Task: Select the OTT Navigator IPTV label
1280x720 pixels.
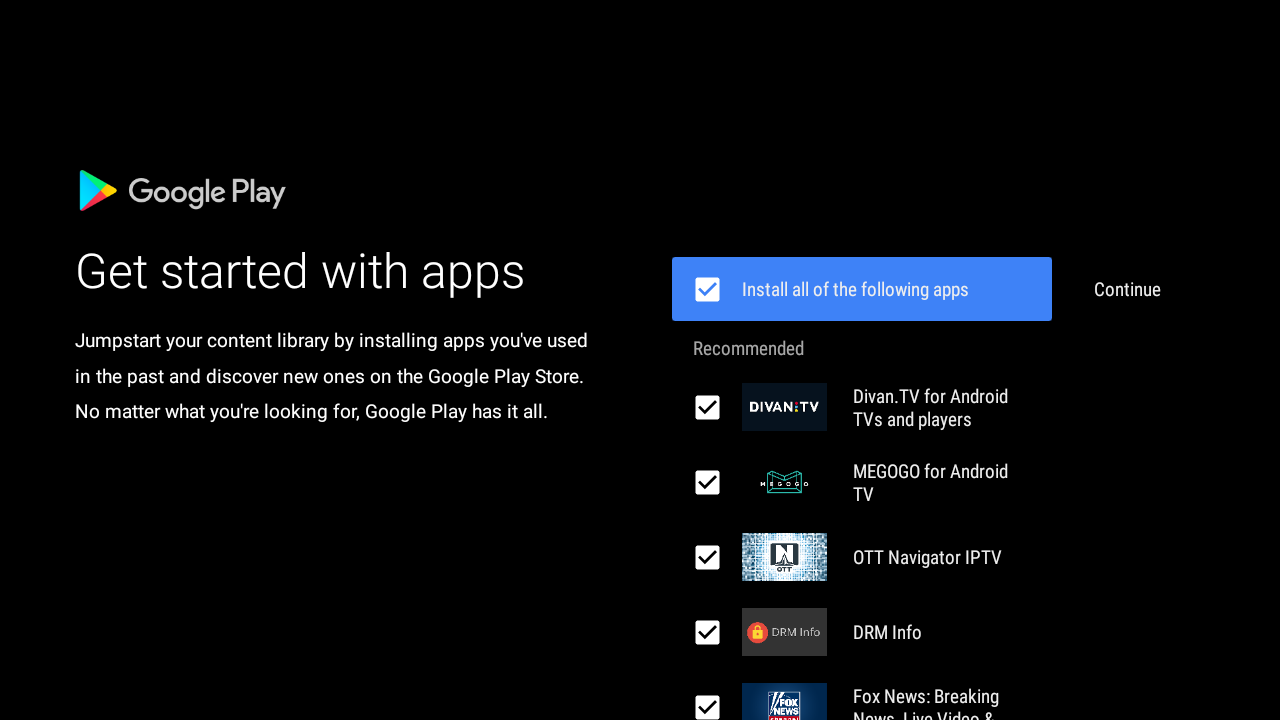Action: (927, 557)
